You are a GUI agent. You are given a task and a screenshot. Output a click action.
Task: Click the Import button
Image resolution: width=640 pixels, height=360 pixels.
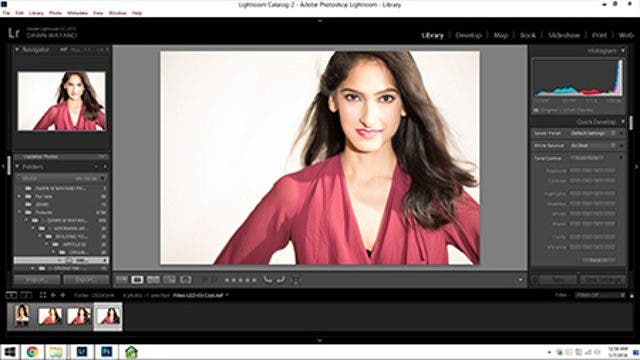point(37,280)
